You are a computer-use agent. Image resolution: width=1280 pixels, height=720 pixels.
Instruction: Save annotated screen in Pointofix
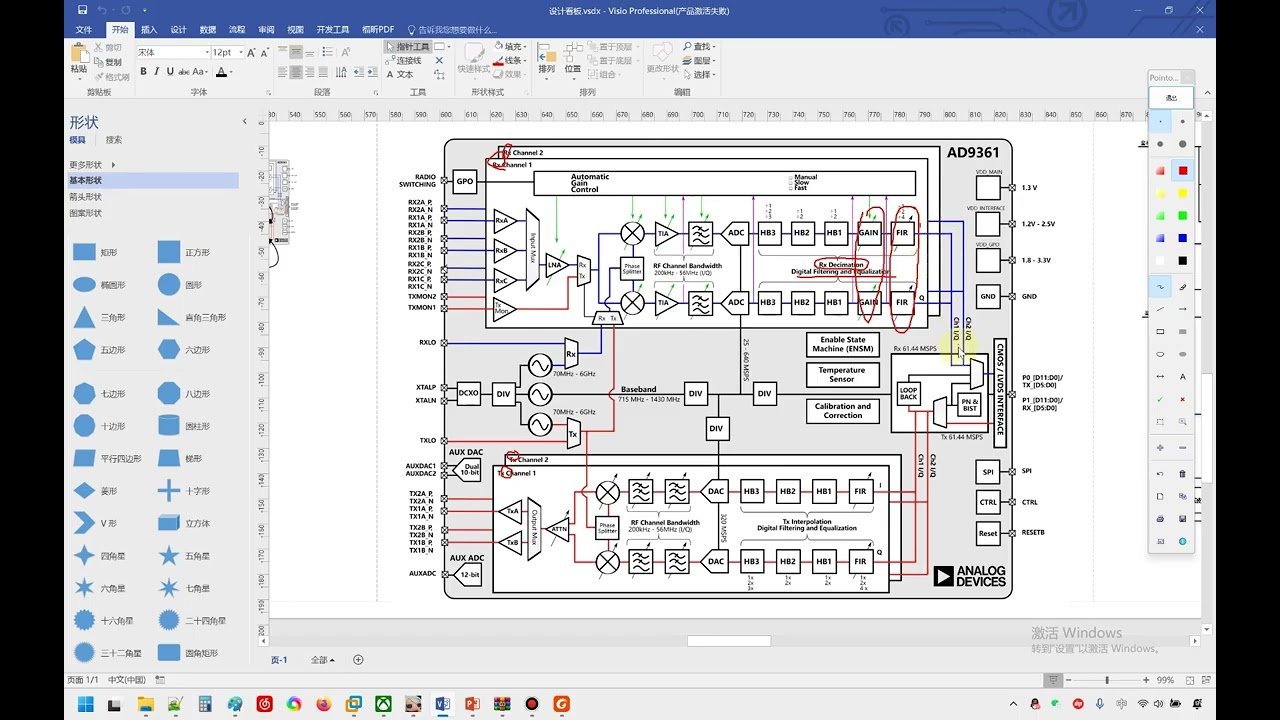click(1183, 518)
